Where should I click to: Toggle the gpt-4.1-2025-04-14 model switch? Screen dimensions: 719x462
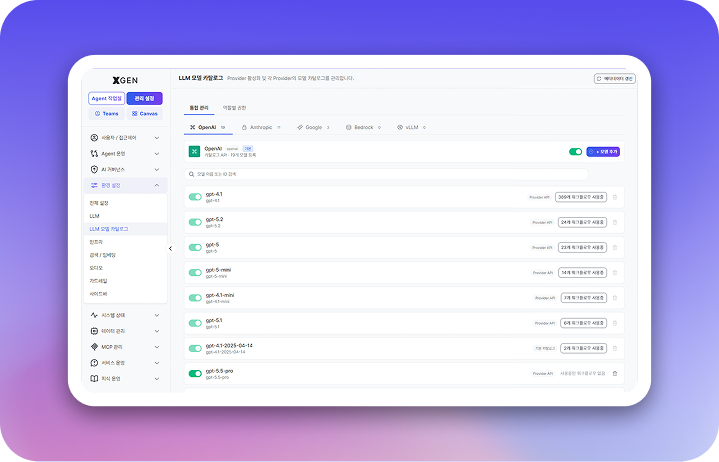click(195, 348)
